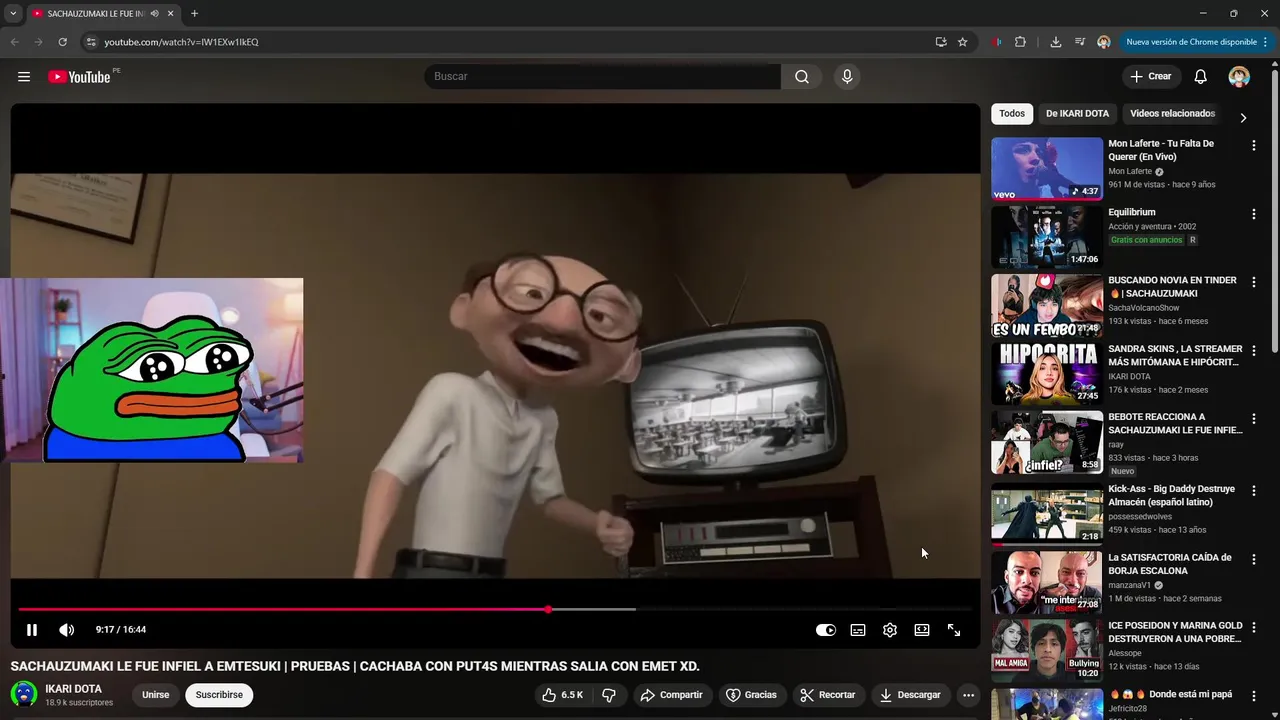Click Descargar to download video
The image size is (1280, 720).
pos(910,695)
